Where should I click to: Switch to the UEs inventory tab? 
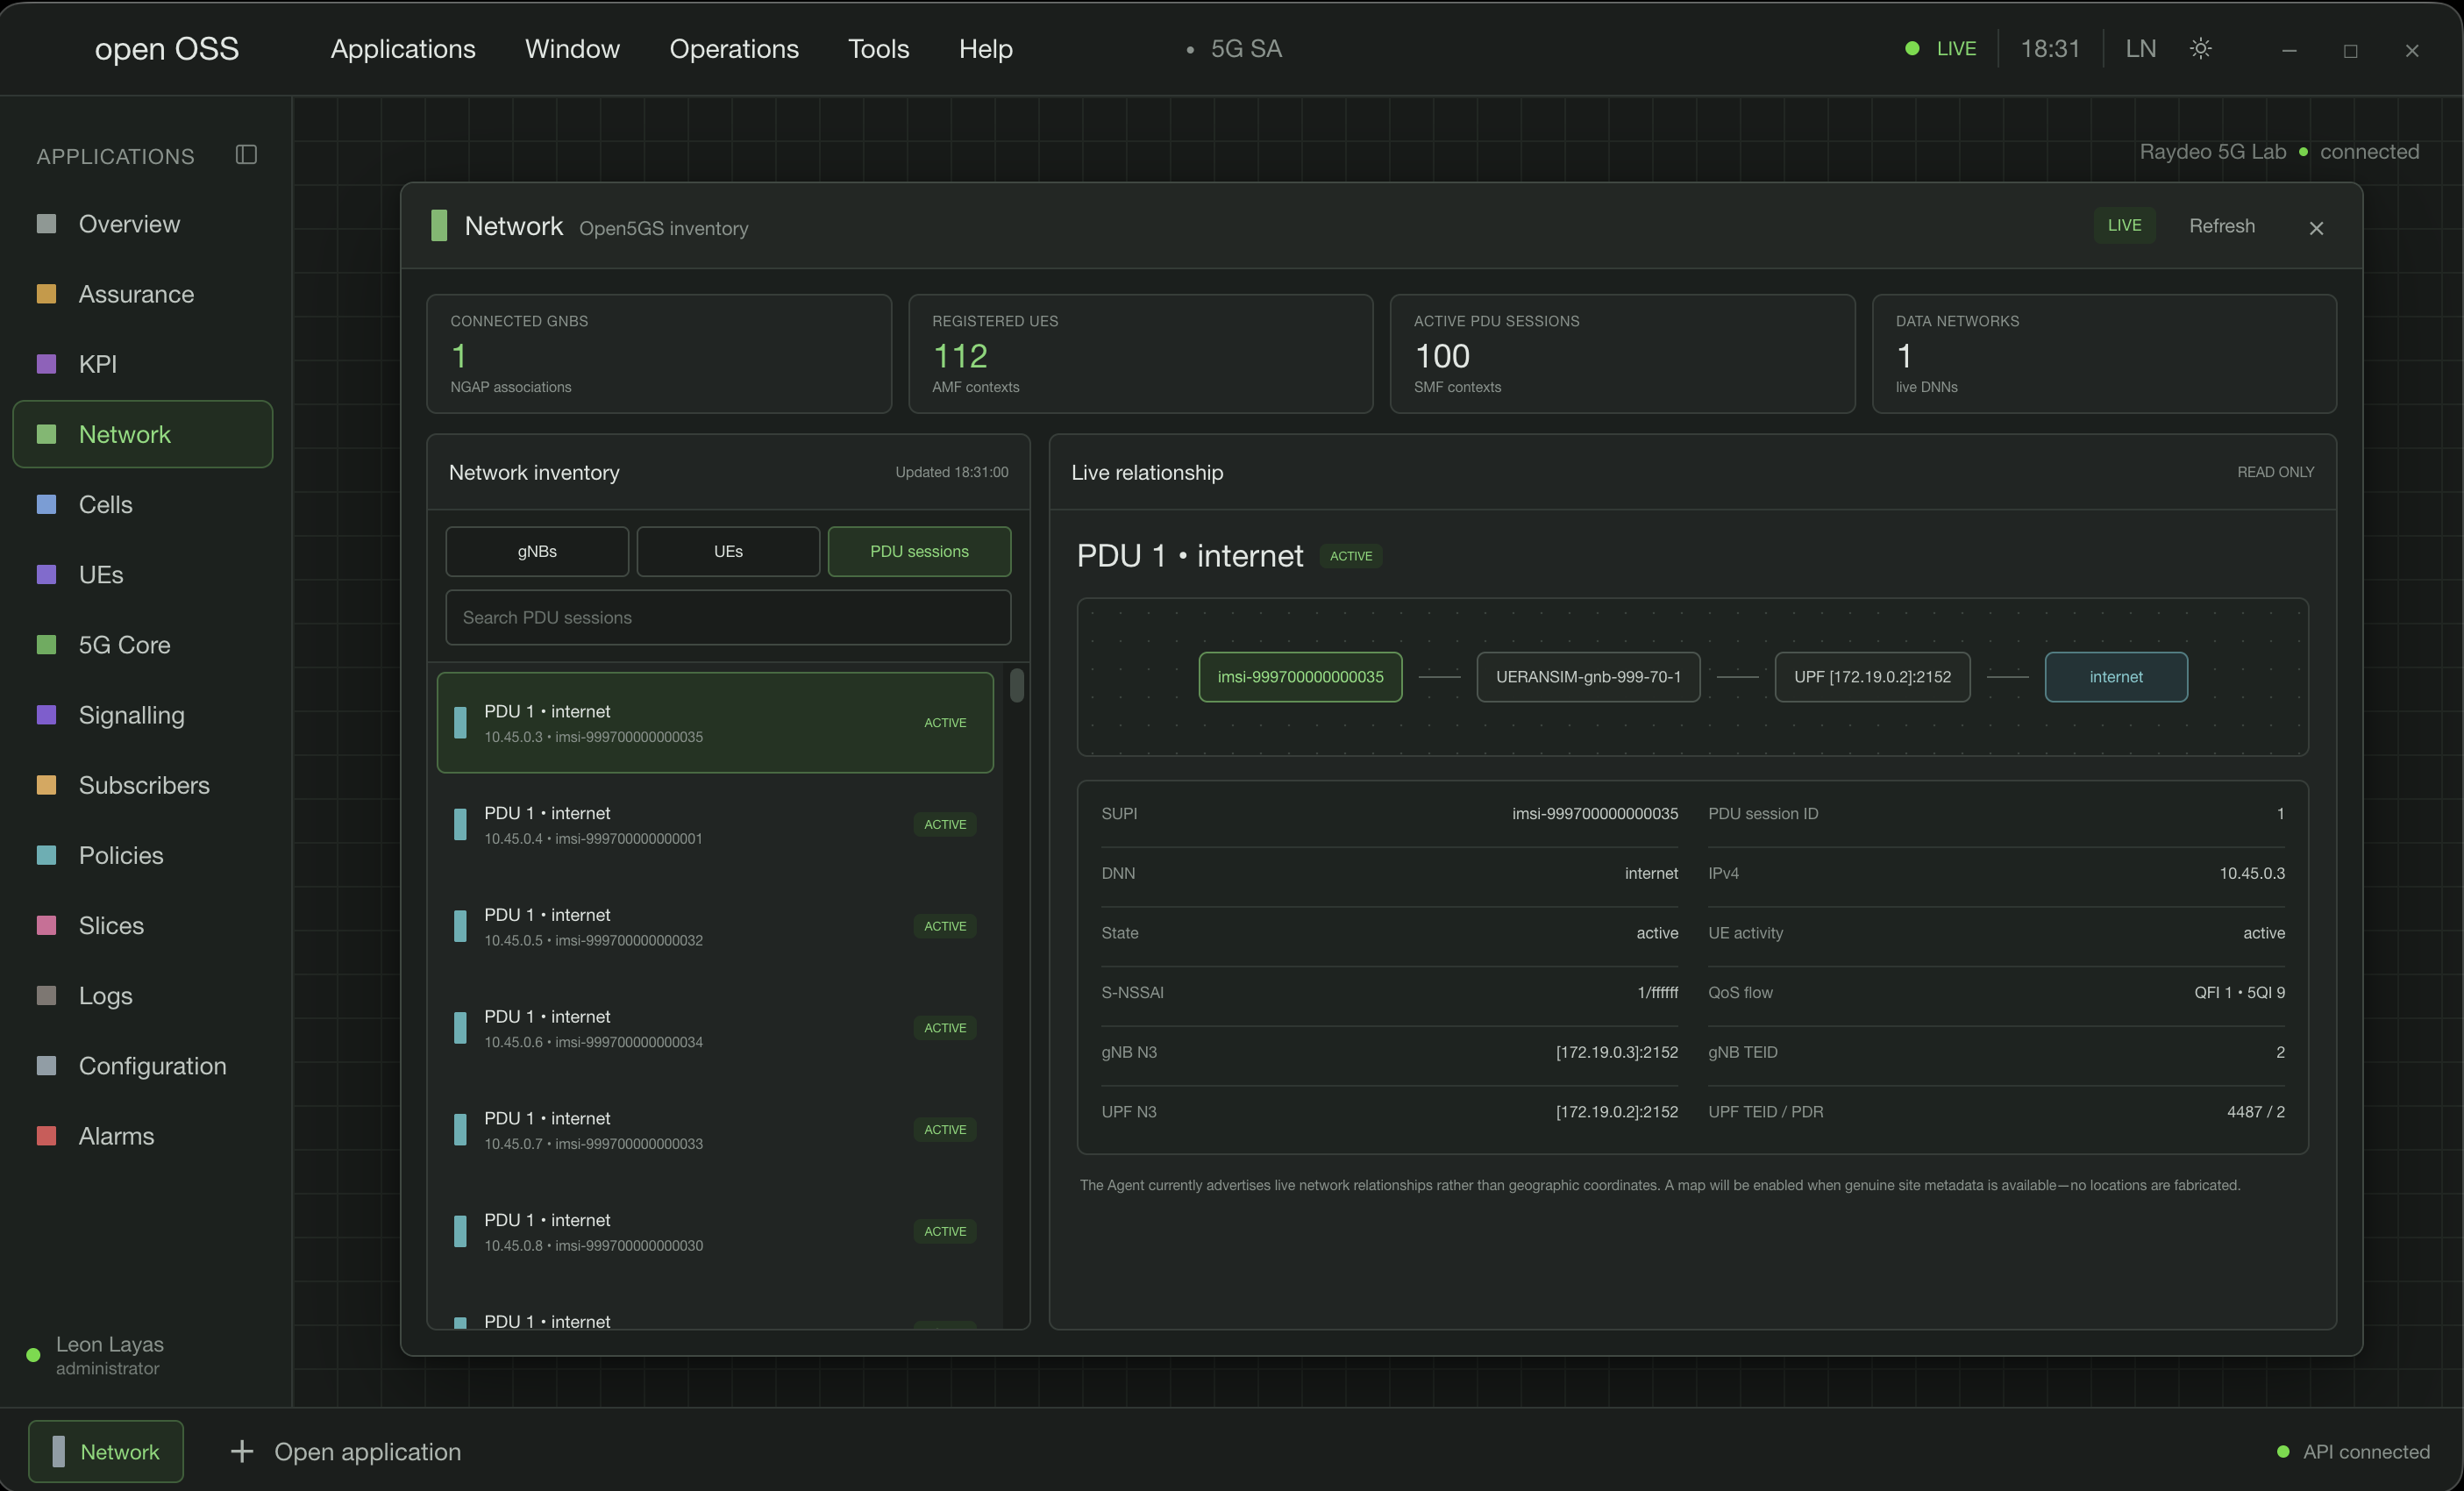(728, 551)
